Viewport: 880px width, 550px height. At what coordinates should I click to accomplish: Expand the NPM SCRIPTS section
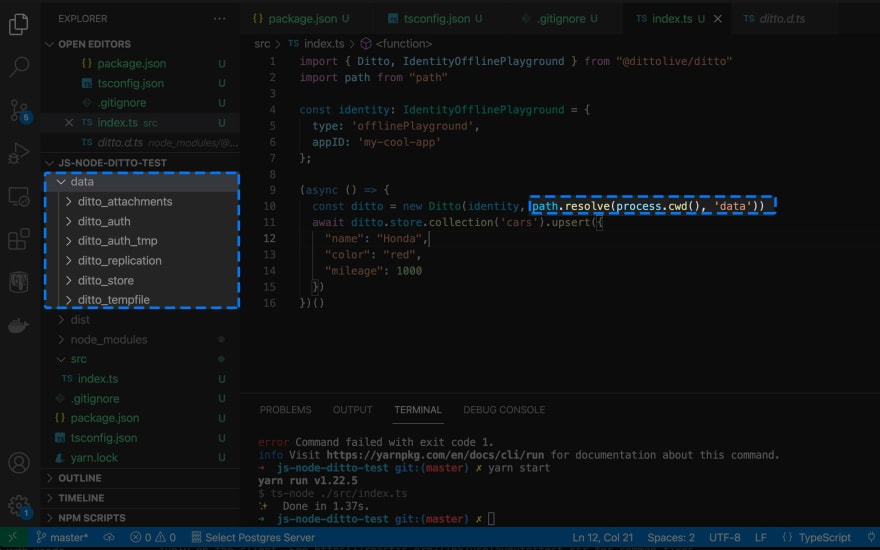140,517
